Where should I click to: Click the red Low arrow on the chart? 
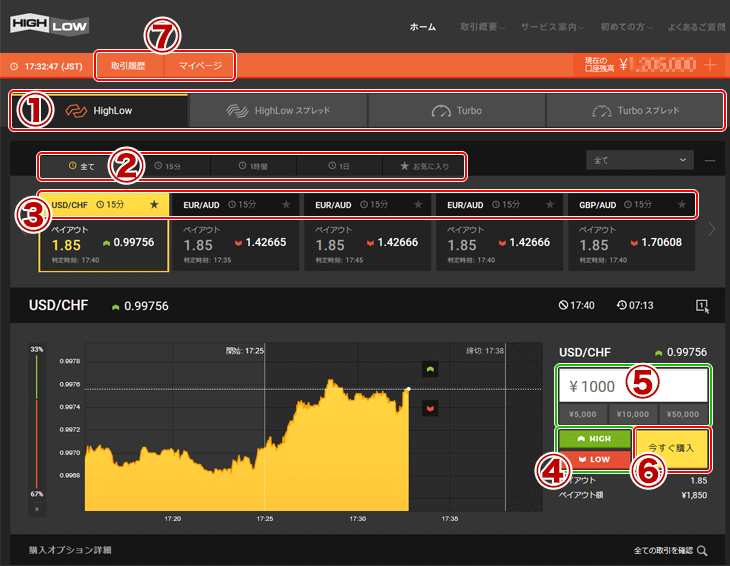coord(430,407)
